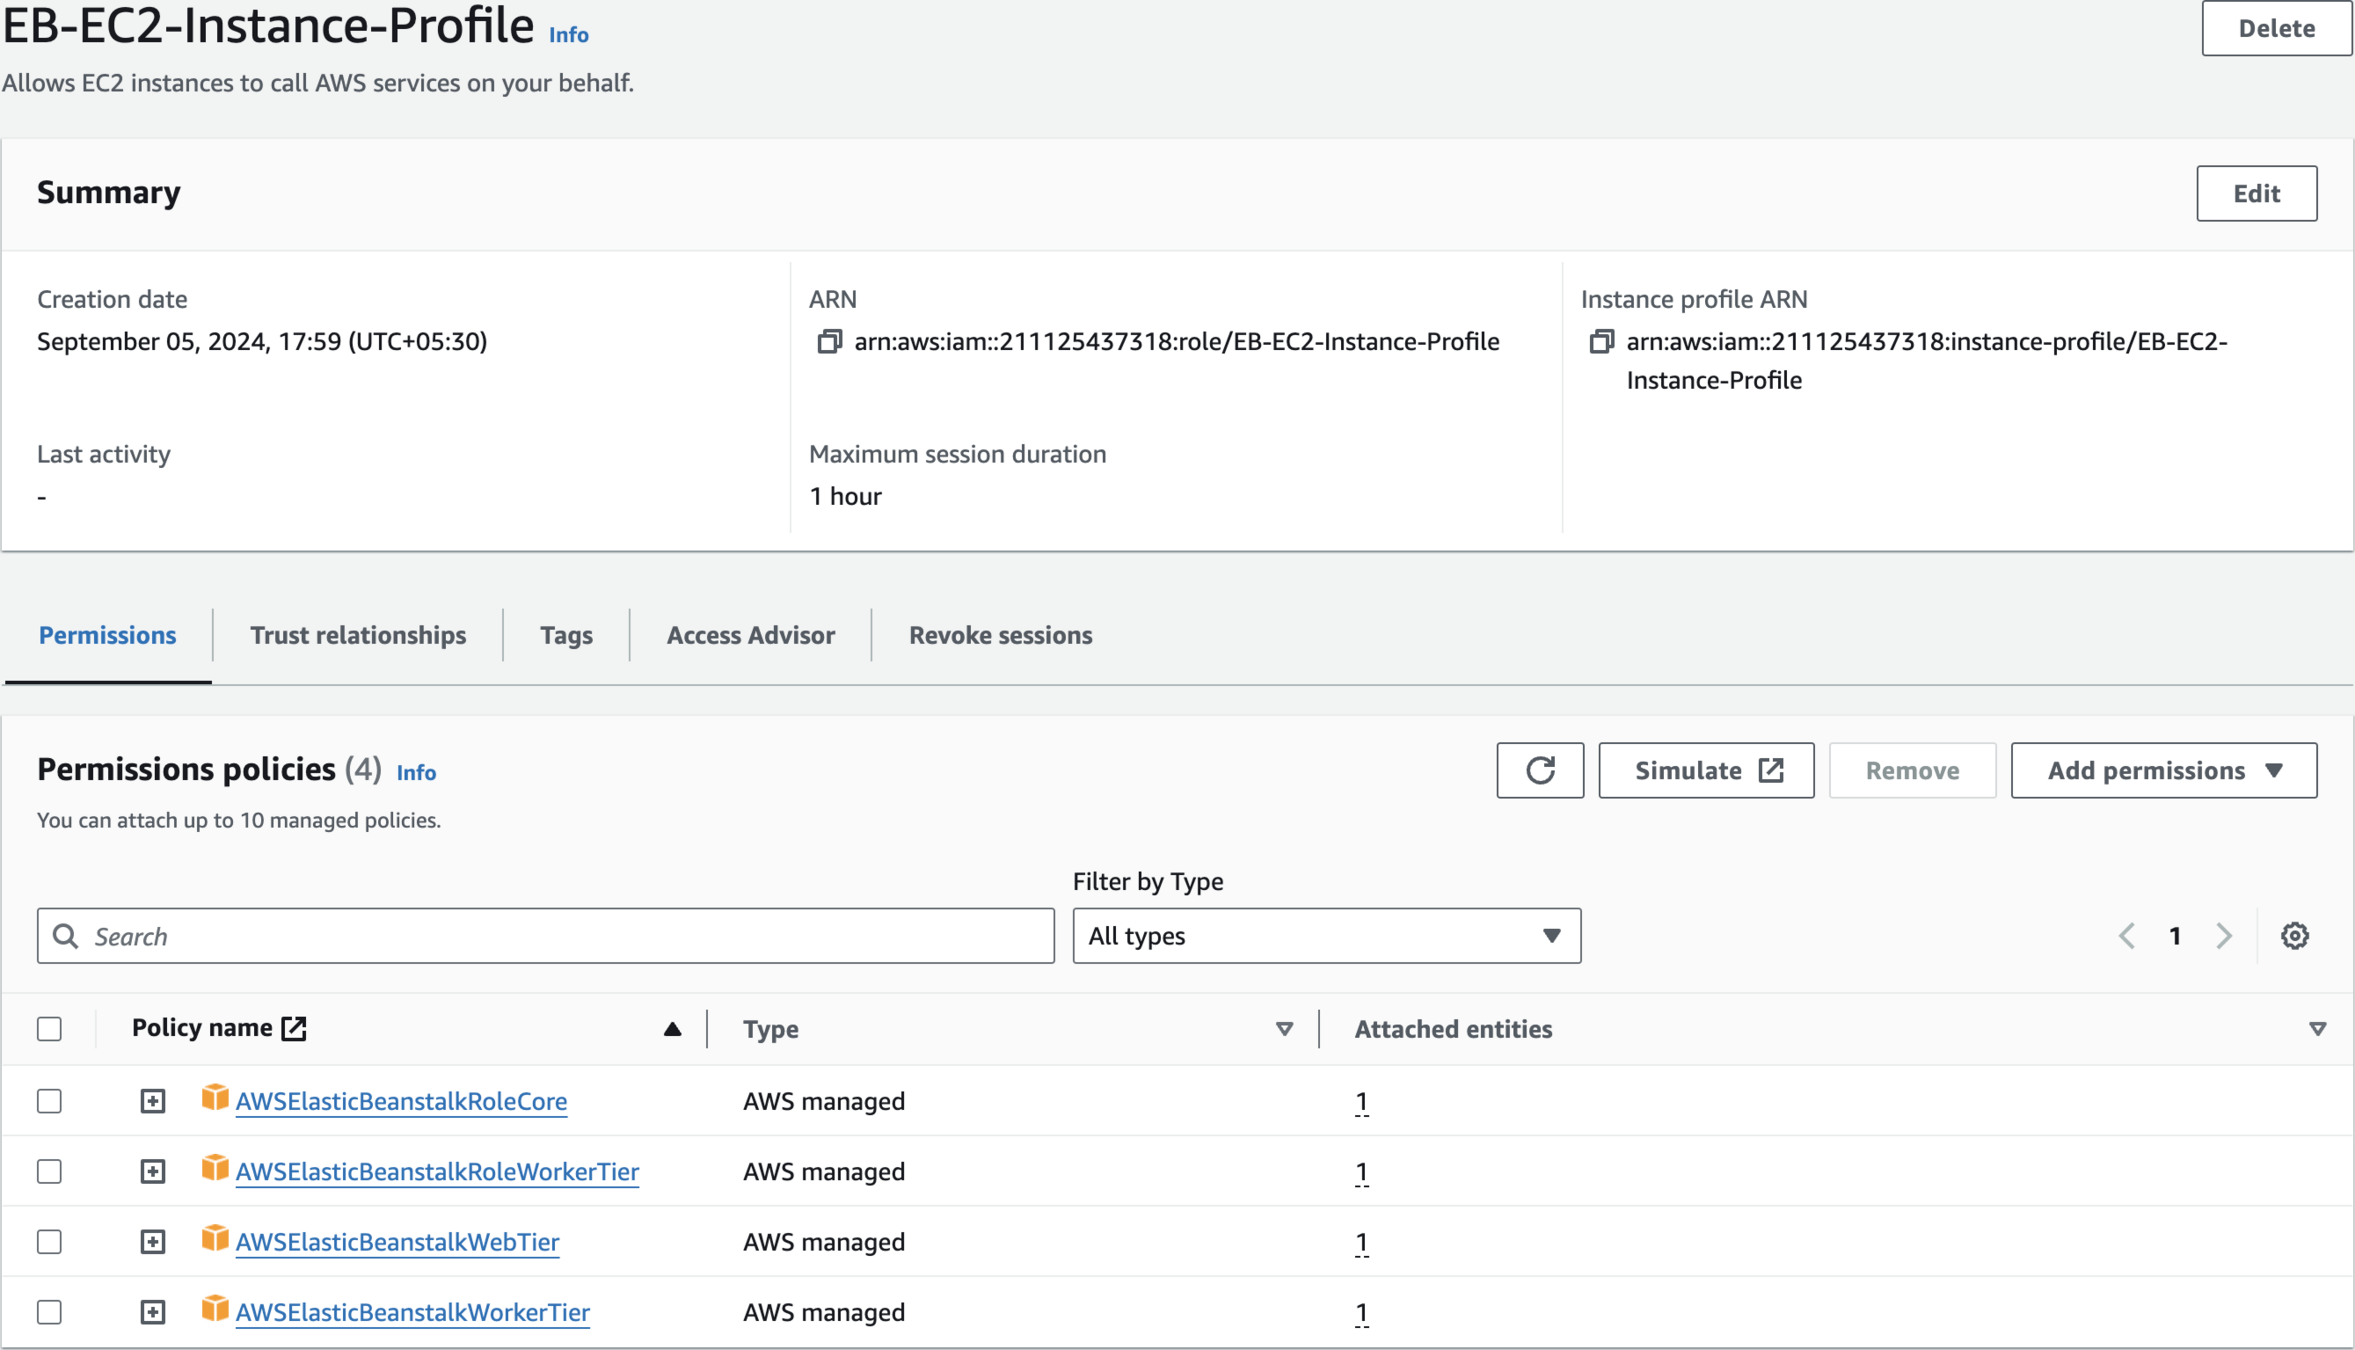
Task: Switch to Trust relationships tab
Action: (x=358, y=635)
